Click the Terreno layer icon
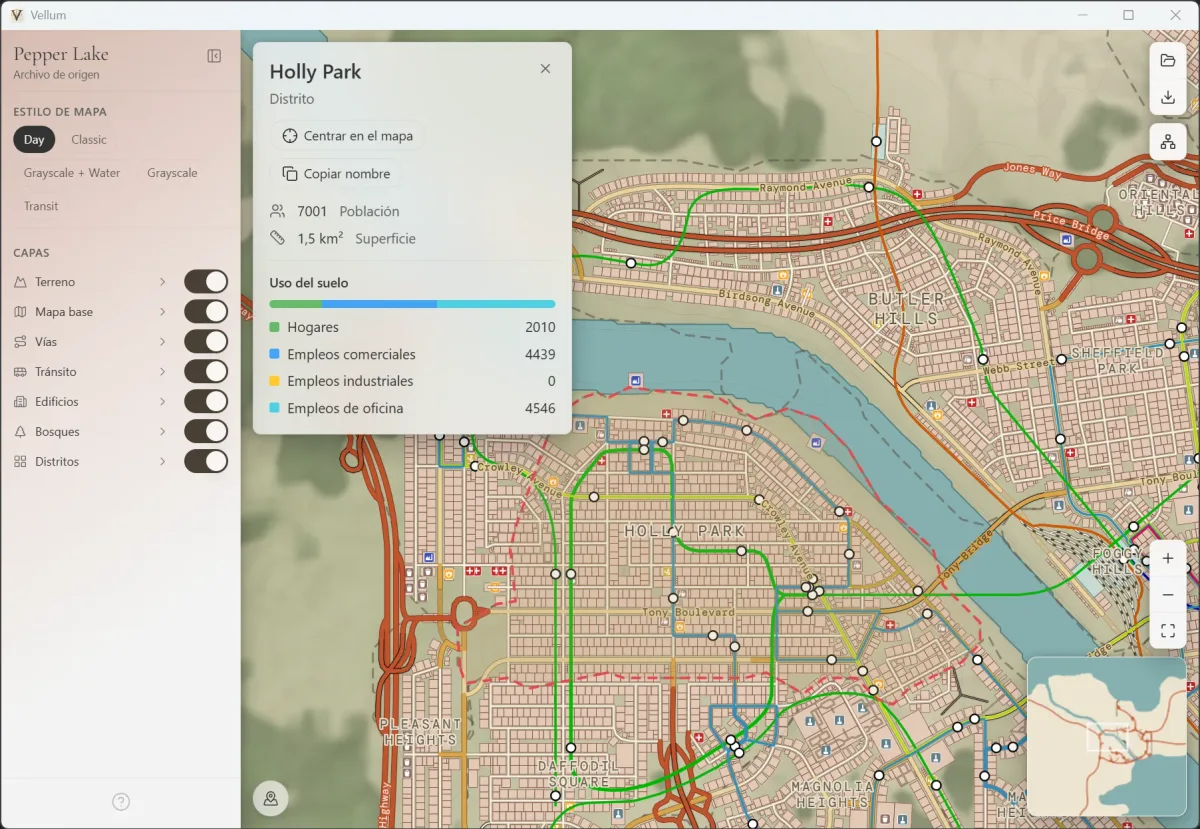 [x=20, y=282]
